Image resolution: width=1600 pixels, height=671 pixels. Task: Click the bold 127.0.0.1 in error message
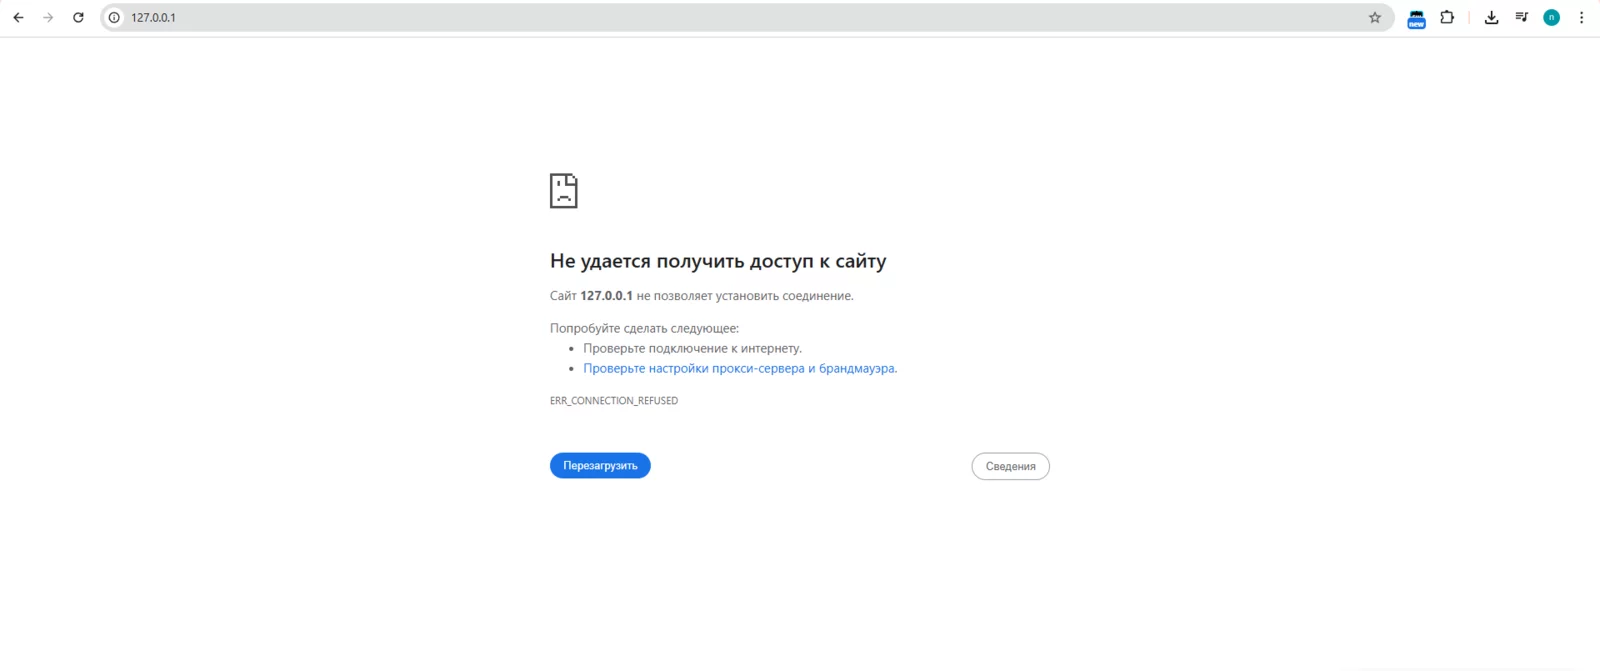point(606,296)
